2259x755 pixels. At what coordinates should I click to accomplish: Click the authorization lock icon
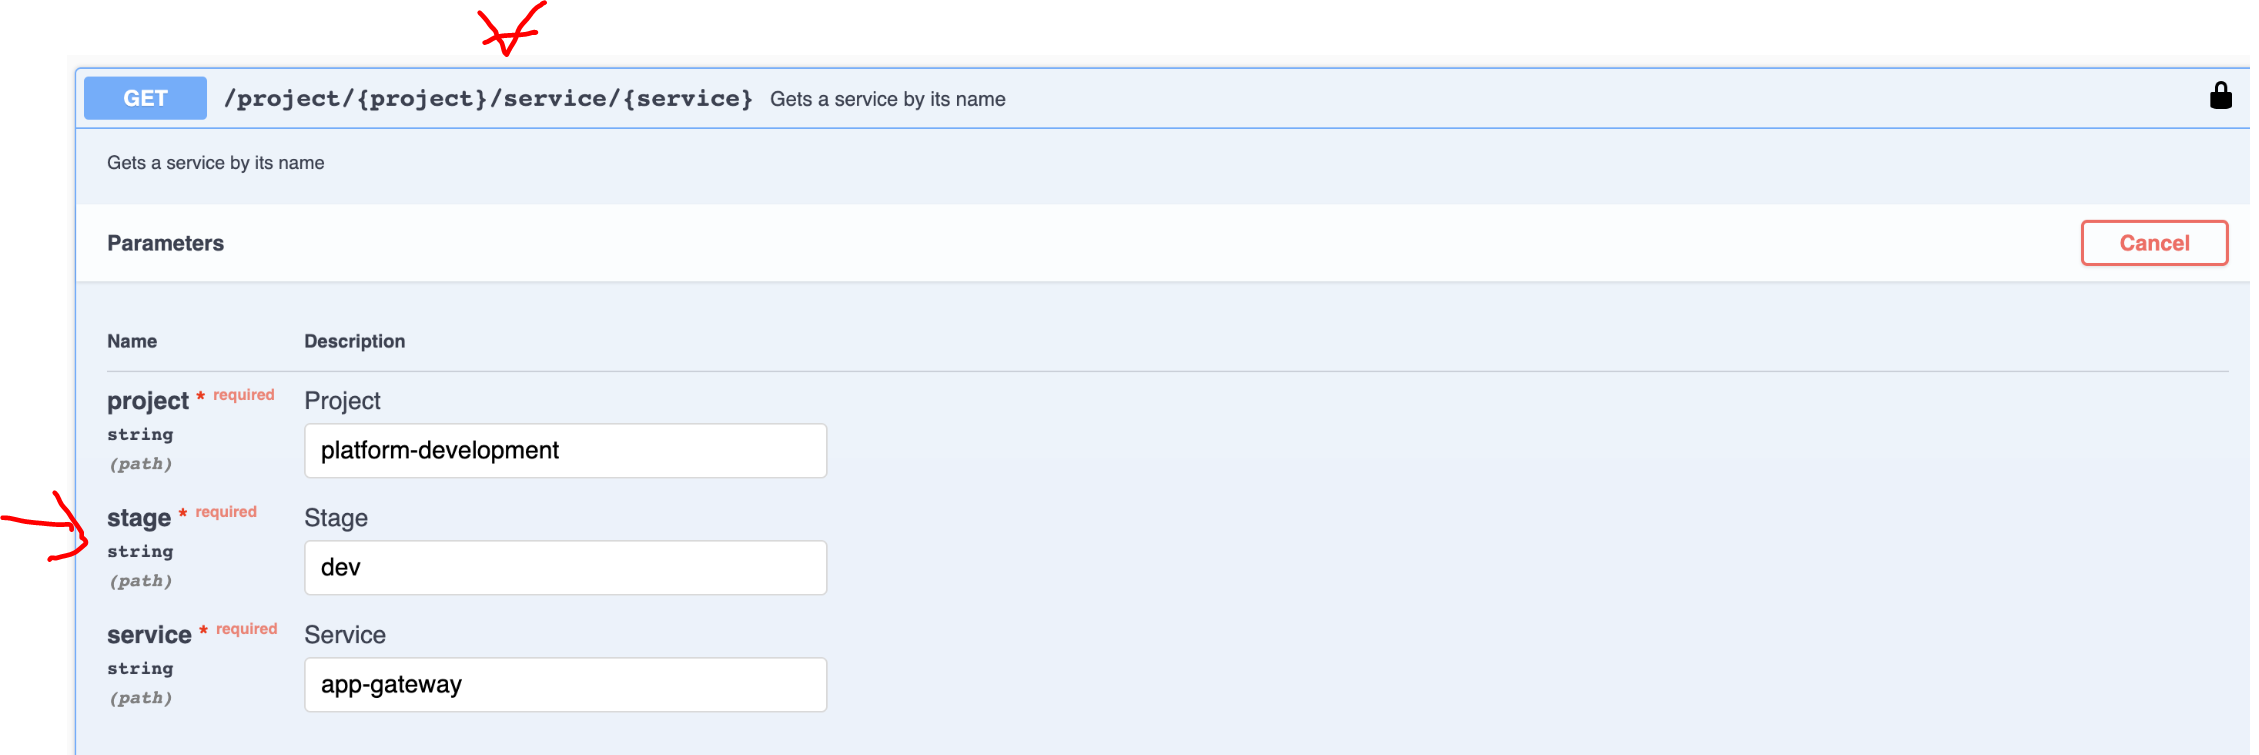[x=2221, y=95]
